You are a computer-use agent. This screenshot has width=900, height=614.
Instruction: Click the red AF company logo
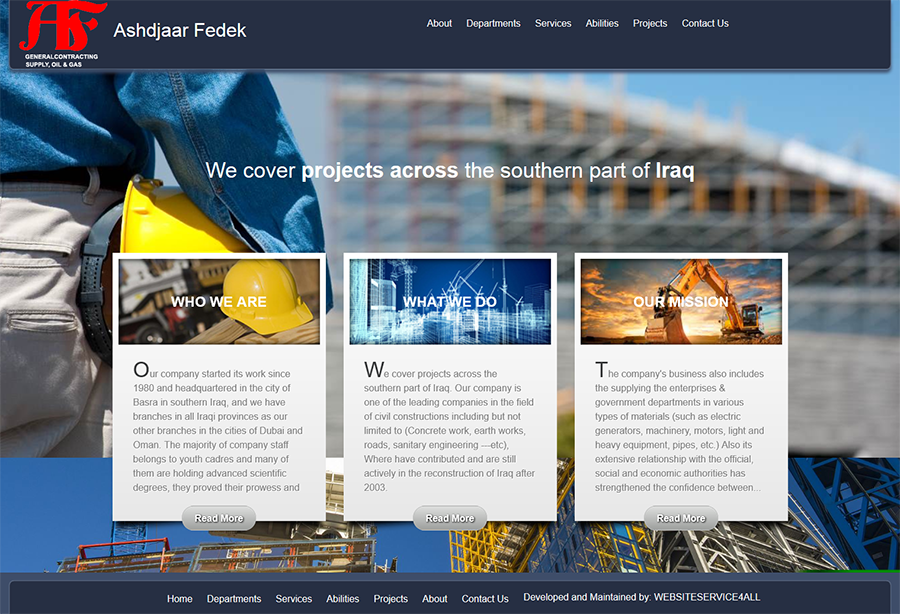coord(62,30)
